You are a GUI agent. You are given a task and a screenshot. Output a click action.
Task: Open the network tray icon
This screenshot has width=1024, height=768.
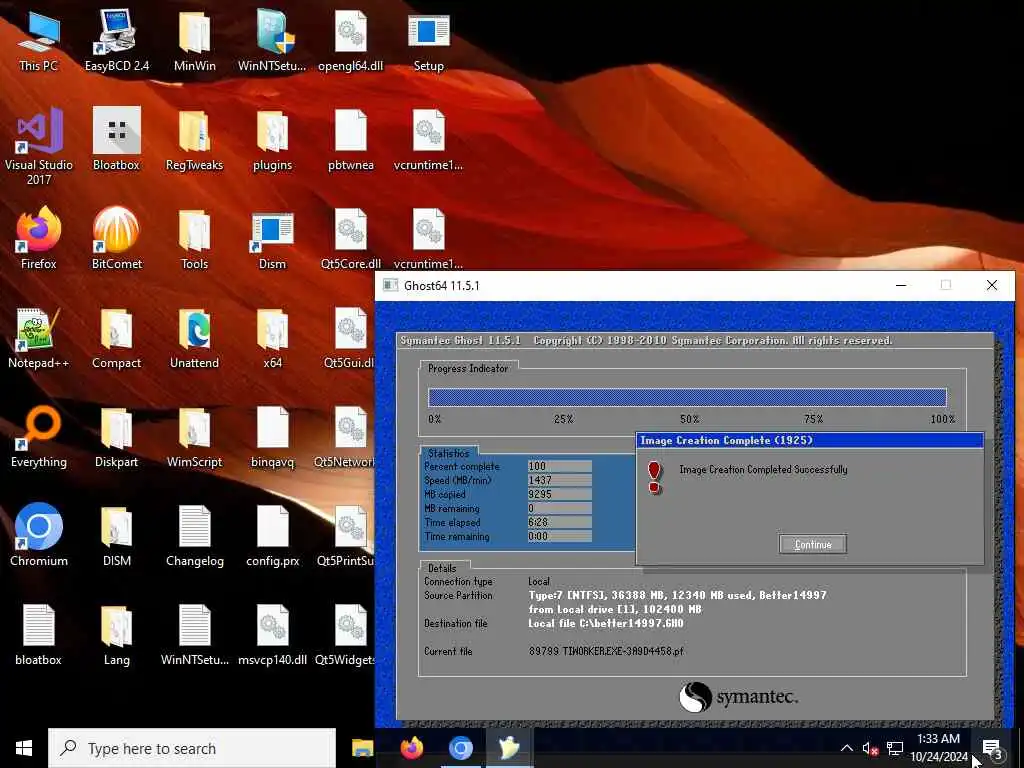pyautogui.click(x=895, y=748)
